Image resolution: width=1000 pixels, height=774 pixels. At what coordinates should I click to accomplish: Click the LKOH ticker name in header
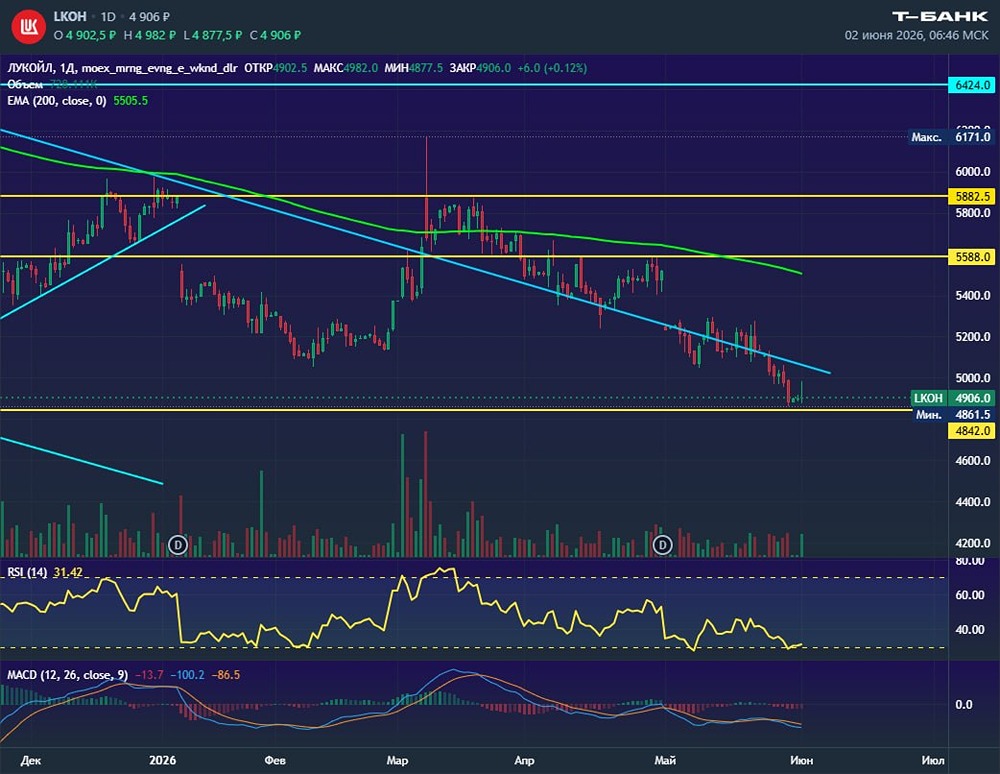70,17
